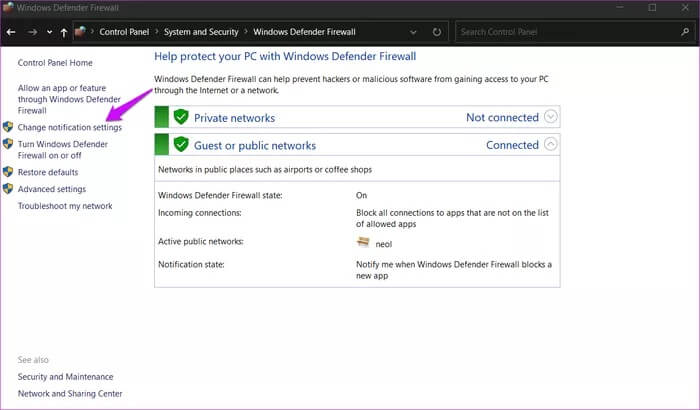Click the Guest or public networks heading
The image size is (700, 410).
click(255, 146)
